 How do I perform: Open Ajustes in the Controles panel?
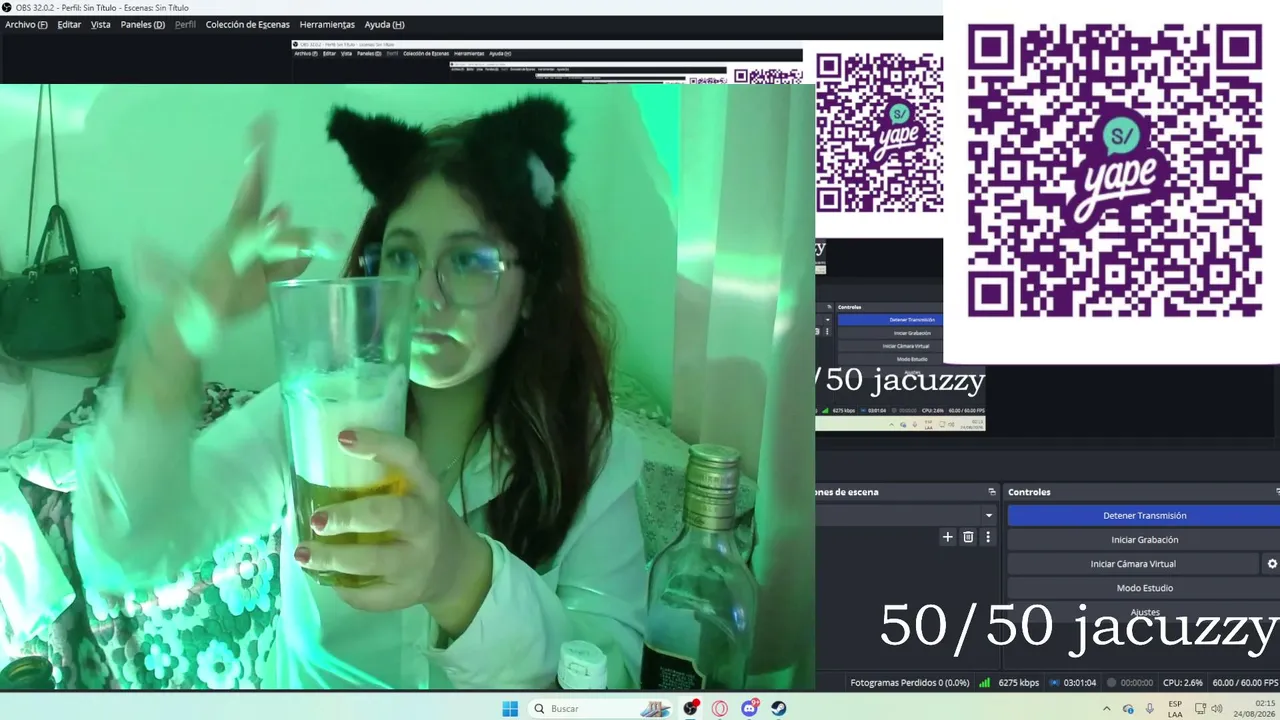tap(1144, 612)
